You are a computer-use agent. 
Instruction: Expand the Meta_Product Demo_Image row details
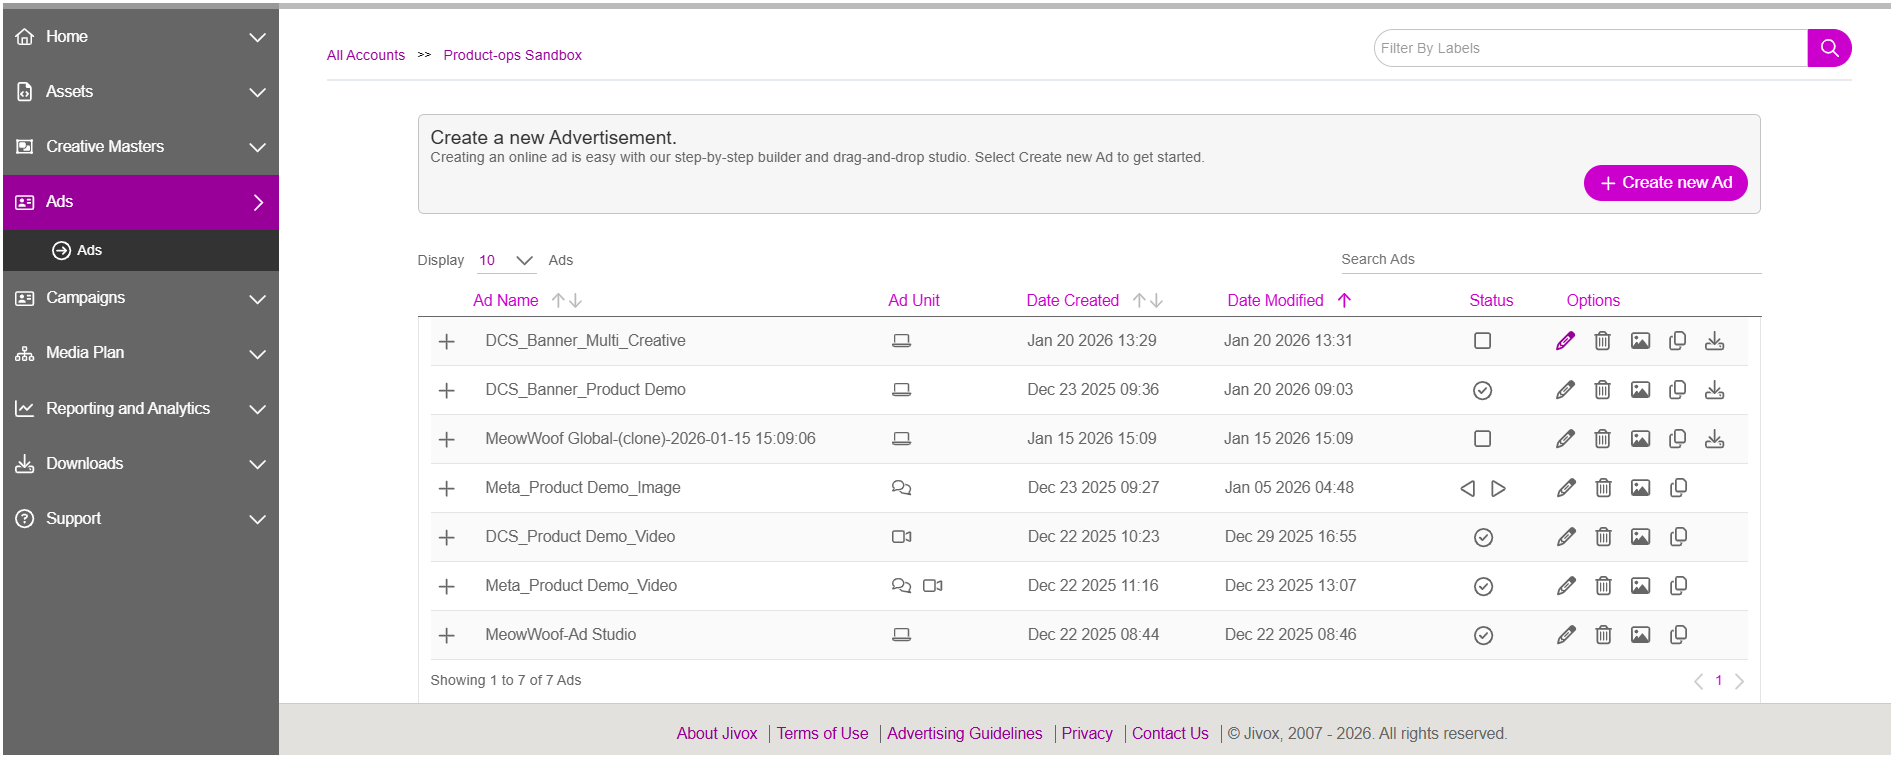[447, 489]
